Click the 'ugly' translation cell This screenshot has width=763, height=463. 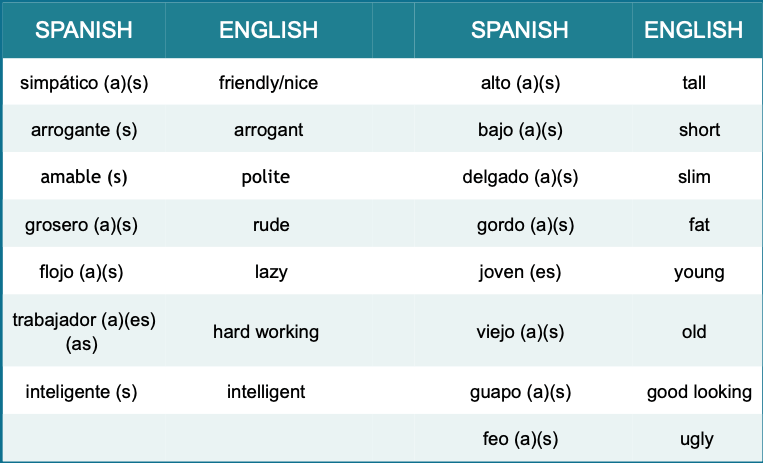point(694,438)
